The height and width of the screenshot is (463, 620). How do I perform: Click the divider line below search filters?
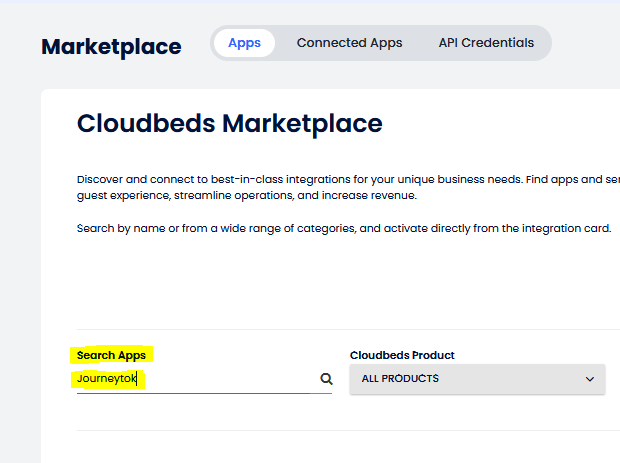click(340, 430)
